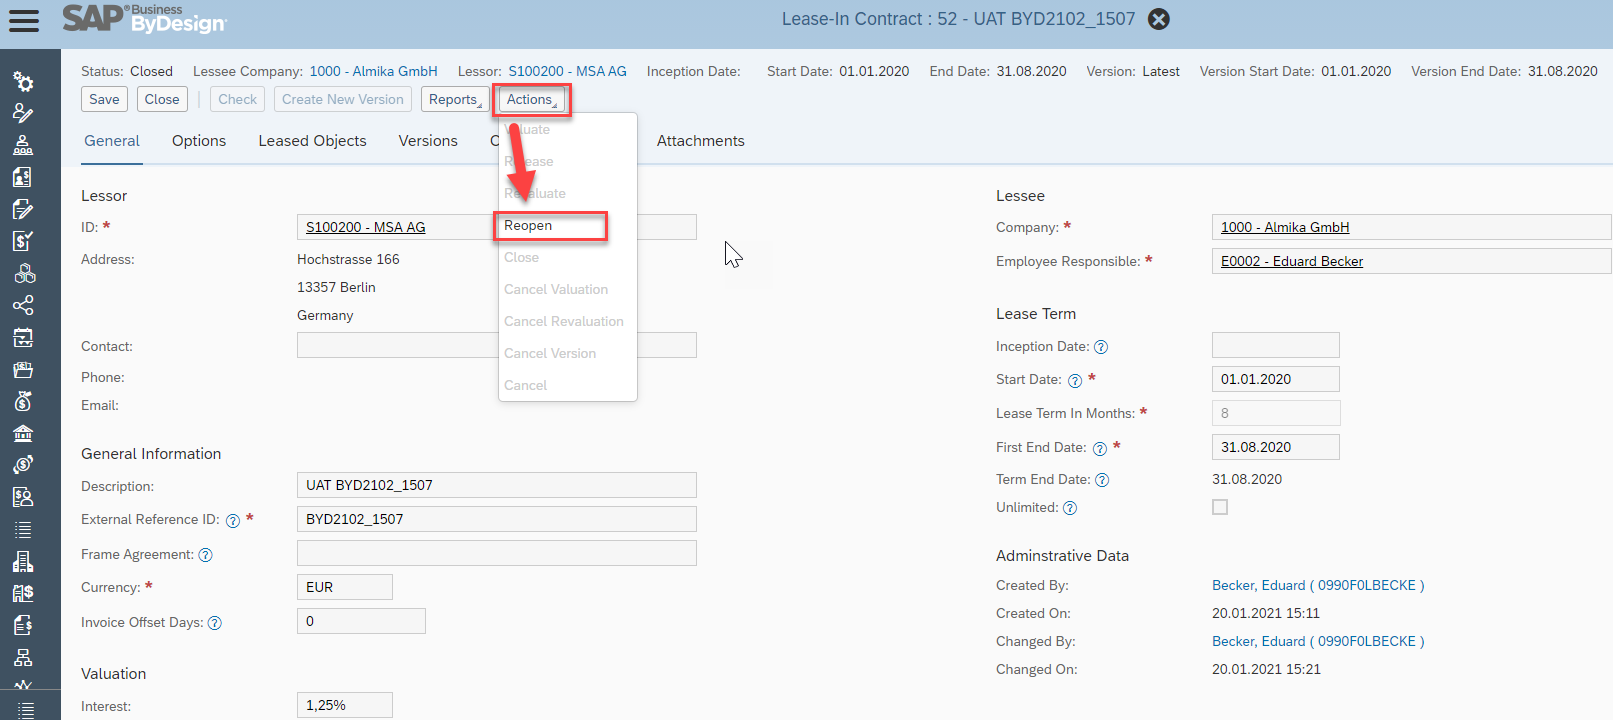1615x721 pixels.
Task: Click the Lessor ID input field
Action: click(x=497, y=227)
